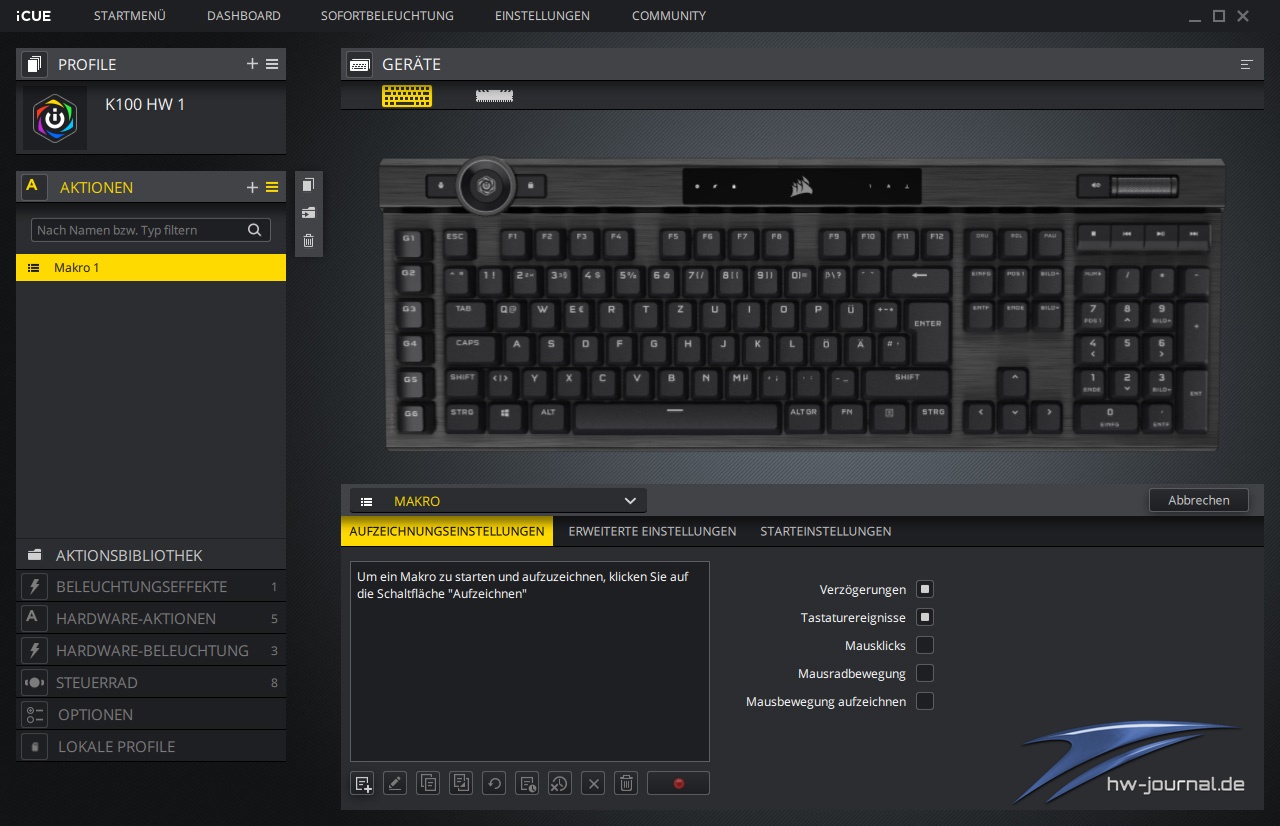The image size is (1280, 826).
Task: Enable Mausbewegung aufzeichnen checkbox
Action: [925, 701]
